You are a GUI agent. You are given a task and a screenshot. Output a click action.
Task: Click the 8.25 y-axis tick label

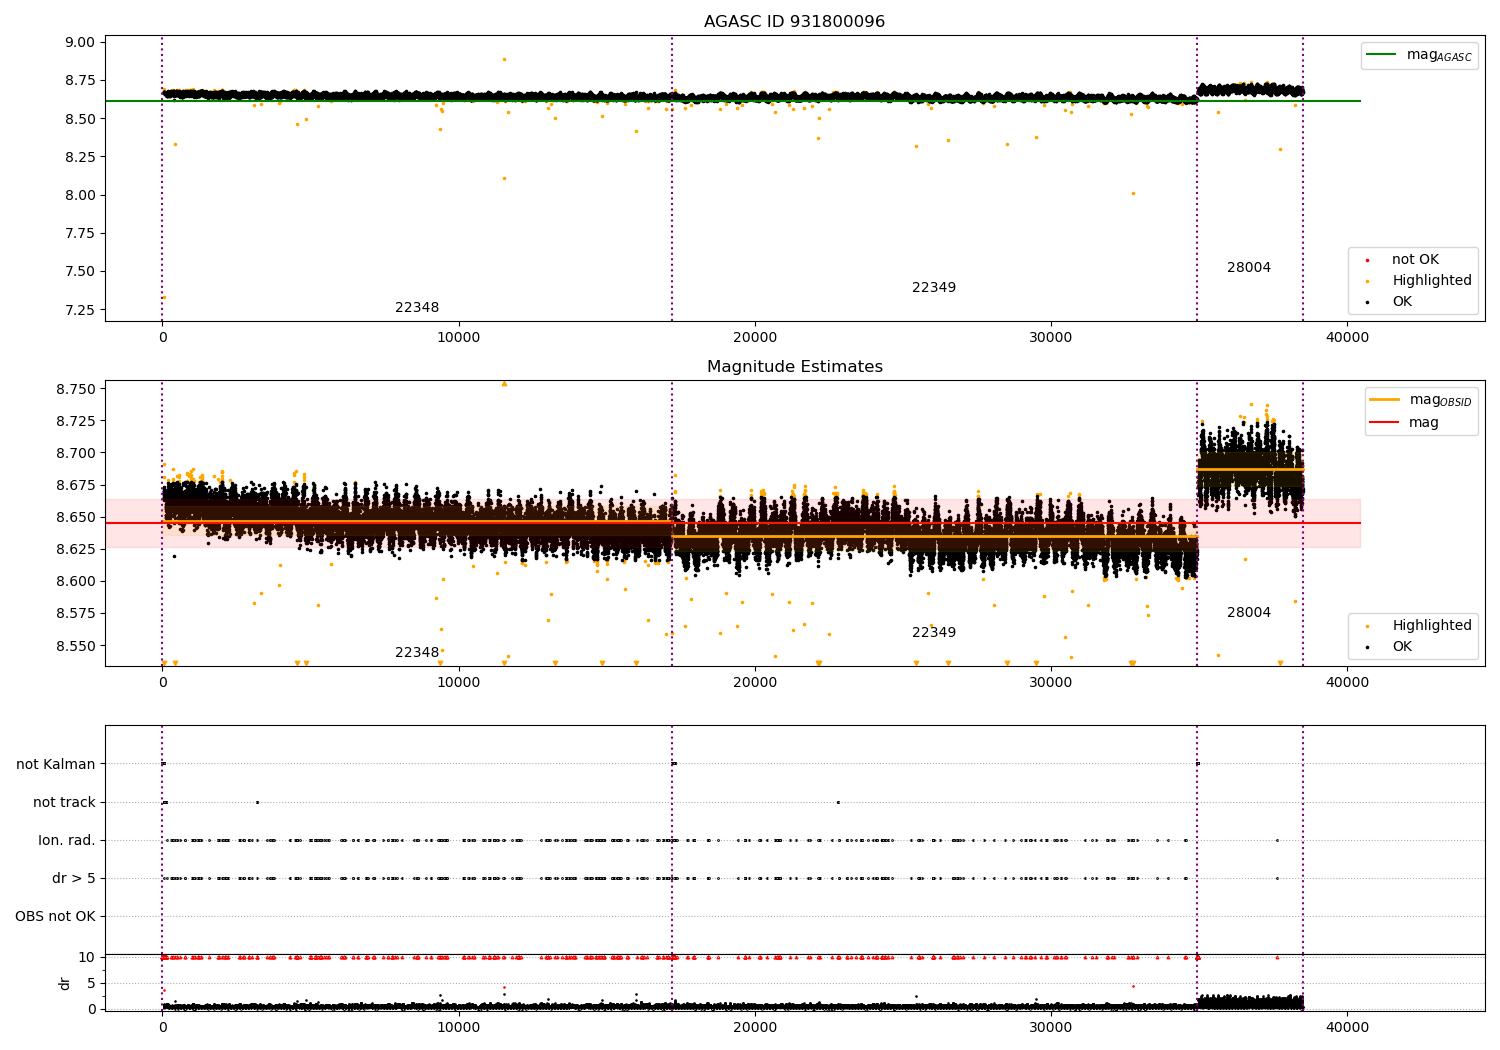(80, 157)
